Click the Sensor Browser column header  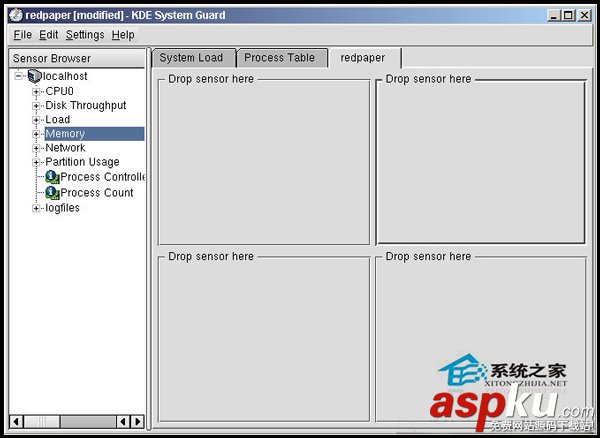point(77,59)
